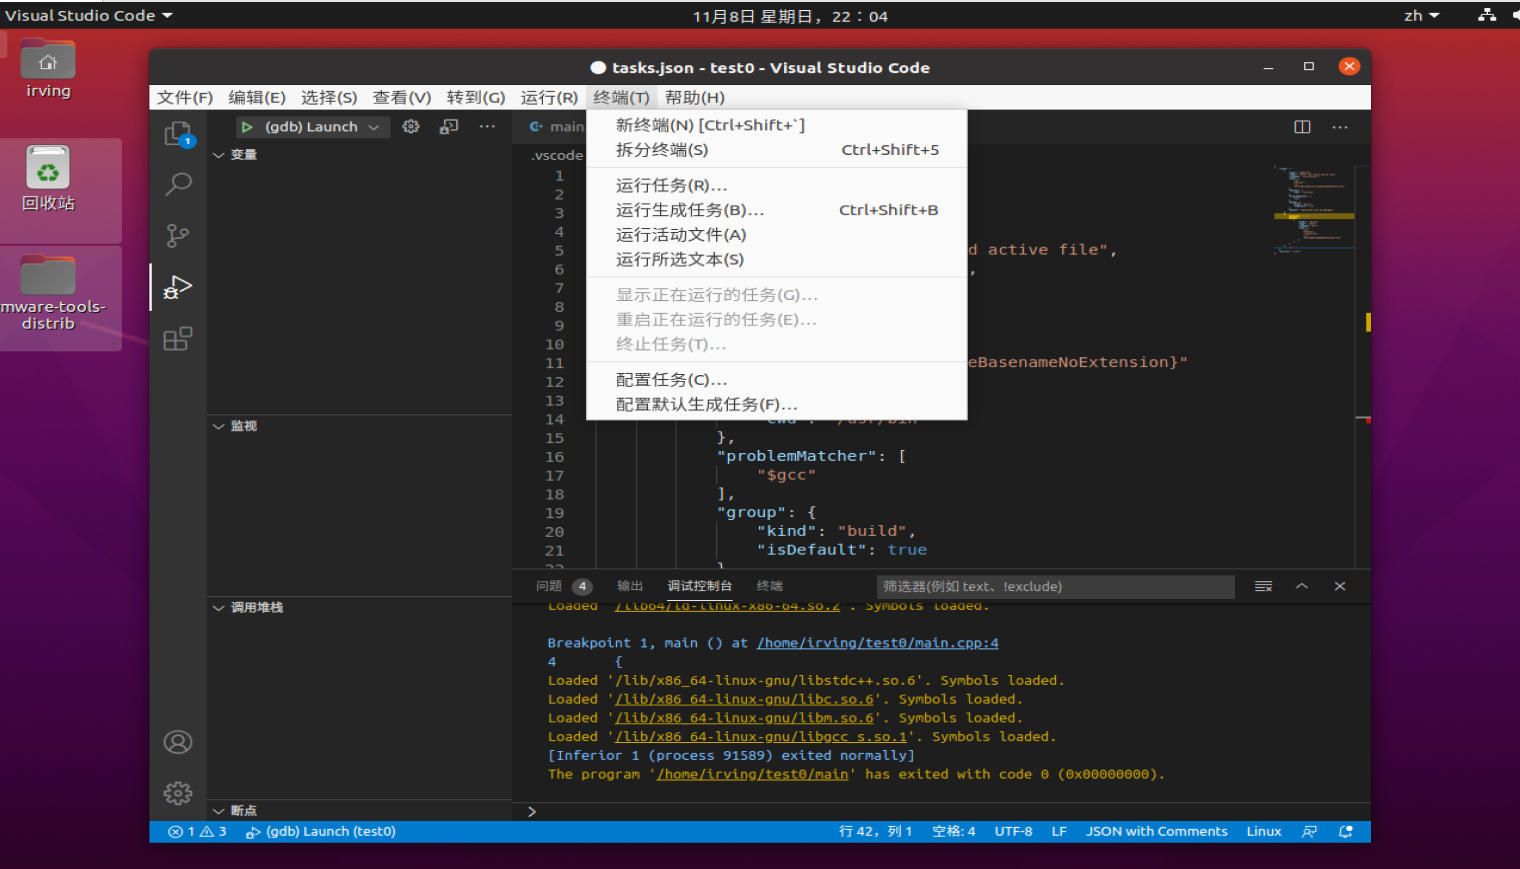Open the zh input language dropdown
Image resolution: width=1520 pixels, height=869 pixels.
click(x=1421, y=15)
